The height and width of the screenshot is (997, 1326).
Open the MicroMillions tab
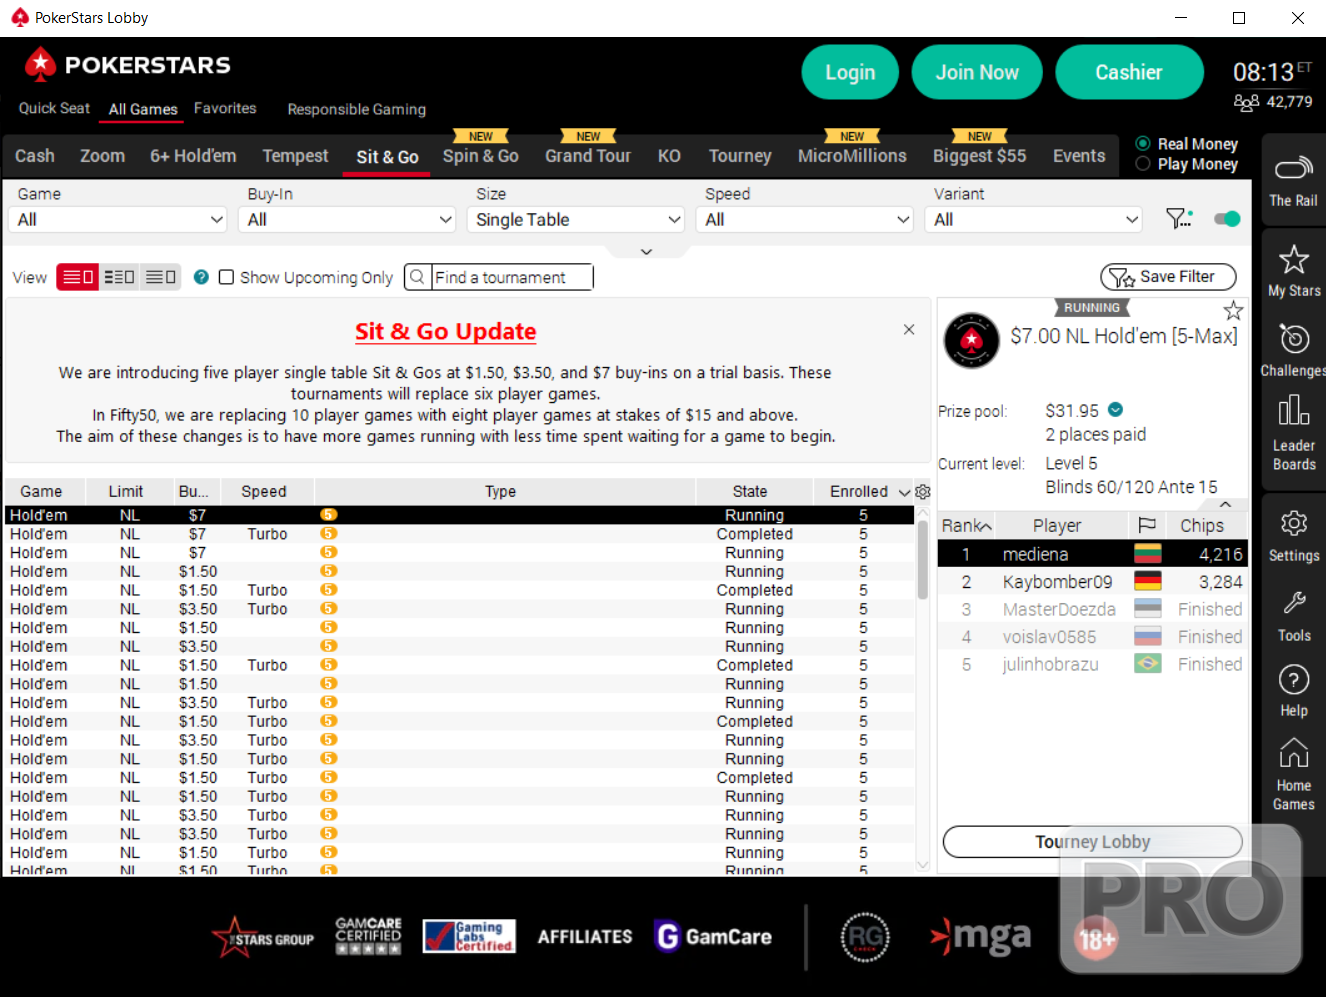(852, 156)
